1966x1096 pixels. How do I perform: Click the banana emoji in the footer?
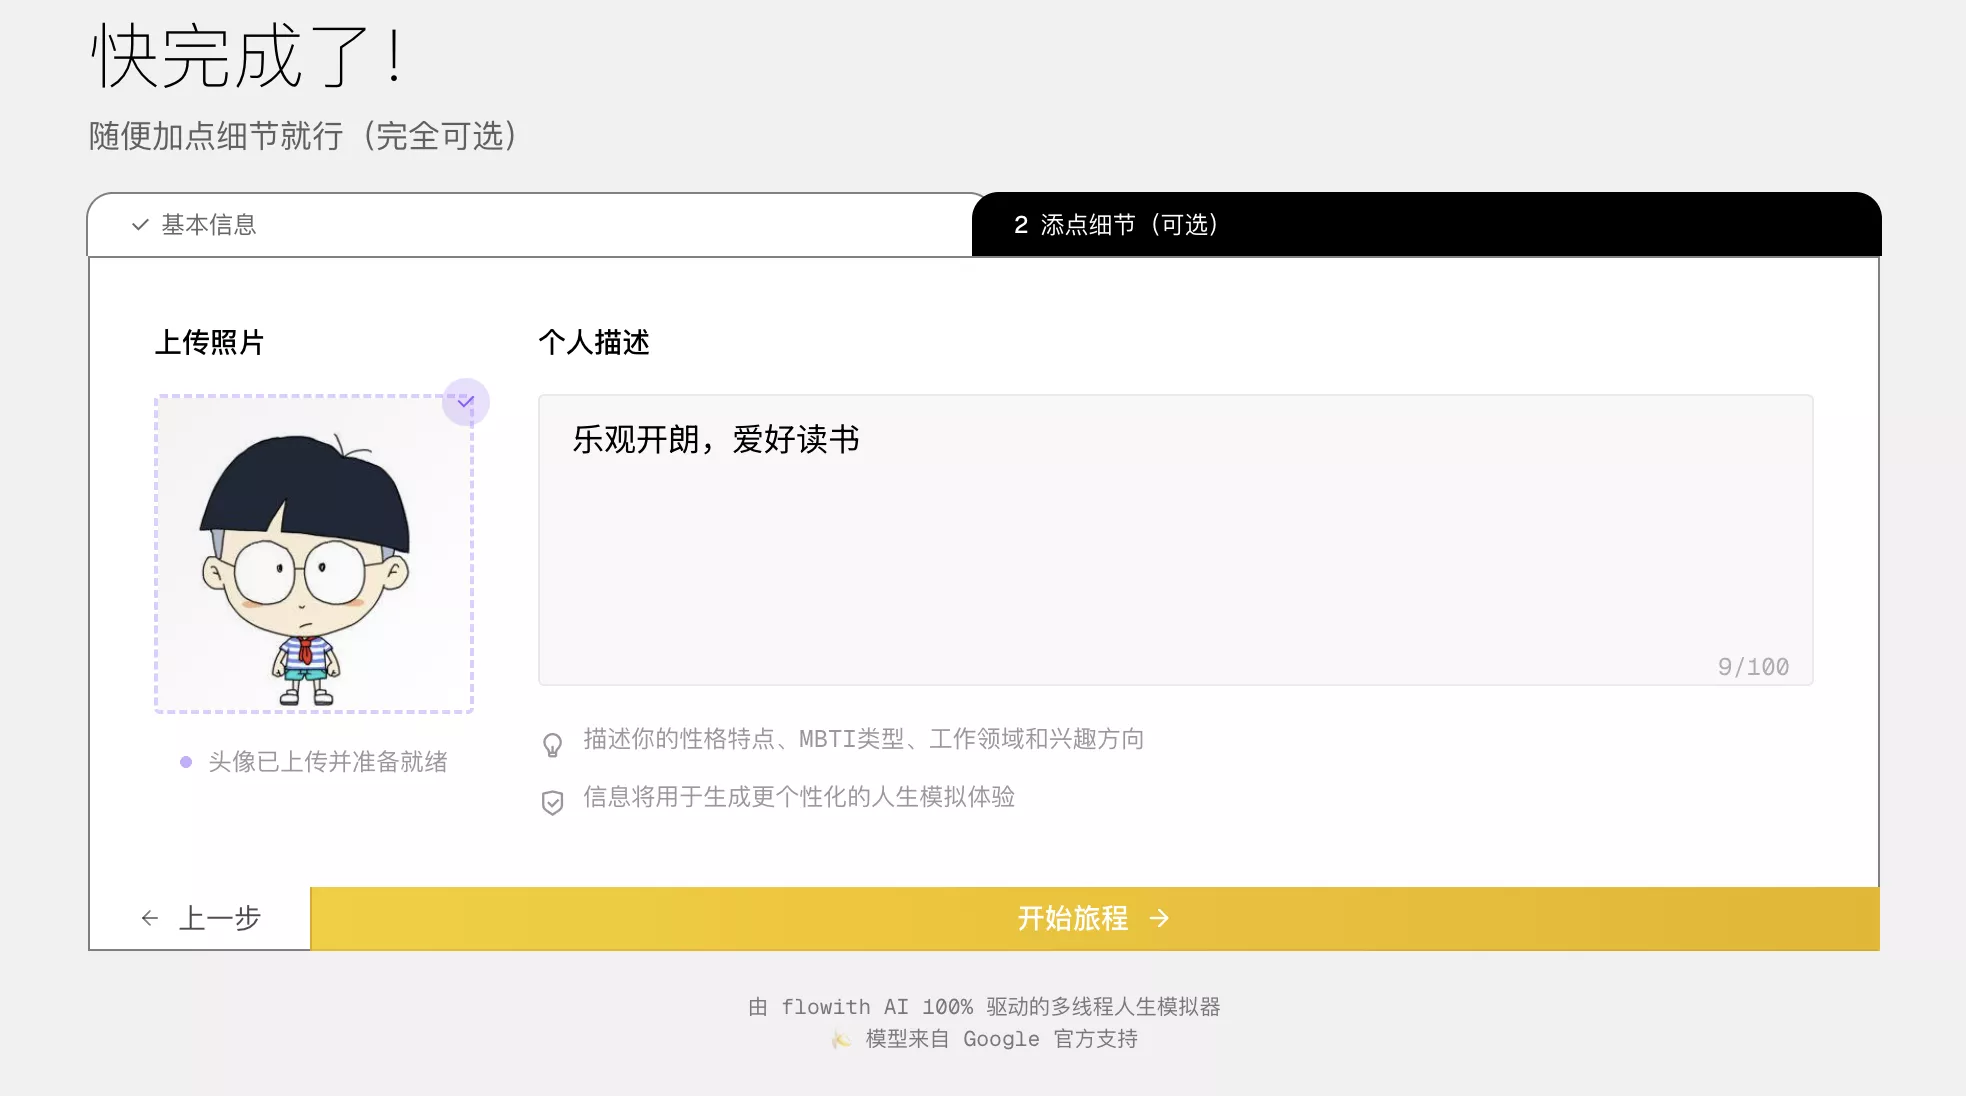tap(837, 1039)
